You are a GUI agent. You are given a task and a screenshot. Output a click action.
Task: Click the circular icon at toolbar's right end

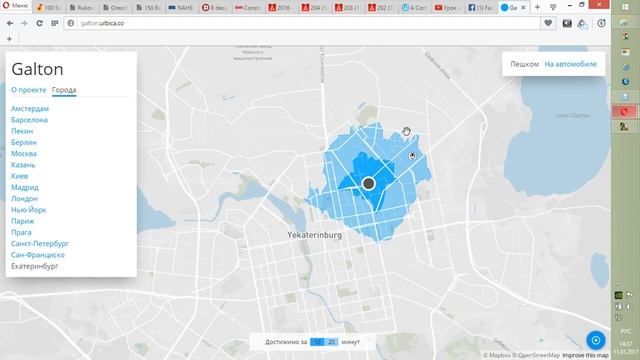[601, 23]
